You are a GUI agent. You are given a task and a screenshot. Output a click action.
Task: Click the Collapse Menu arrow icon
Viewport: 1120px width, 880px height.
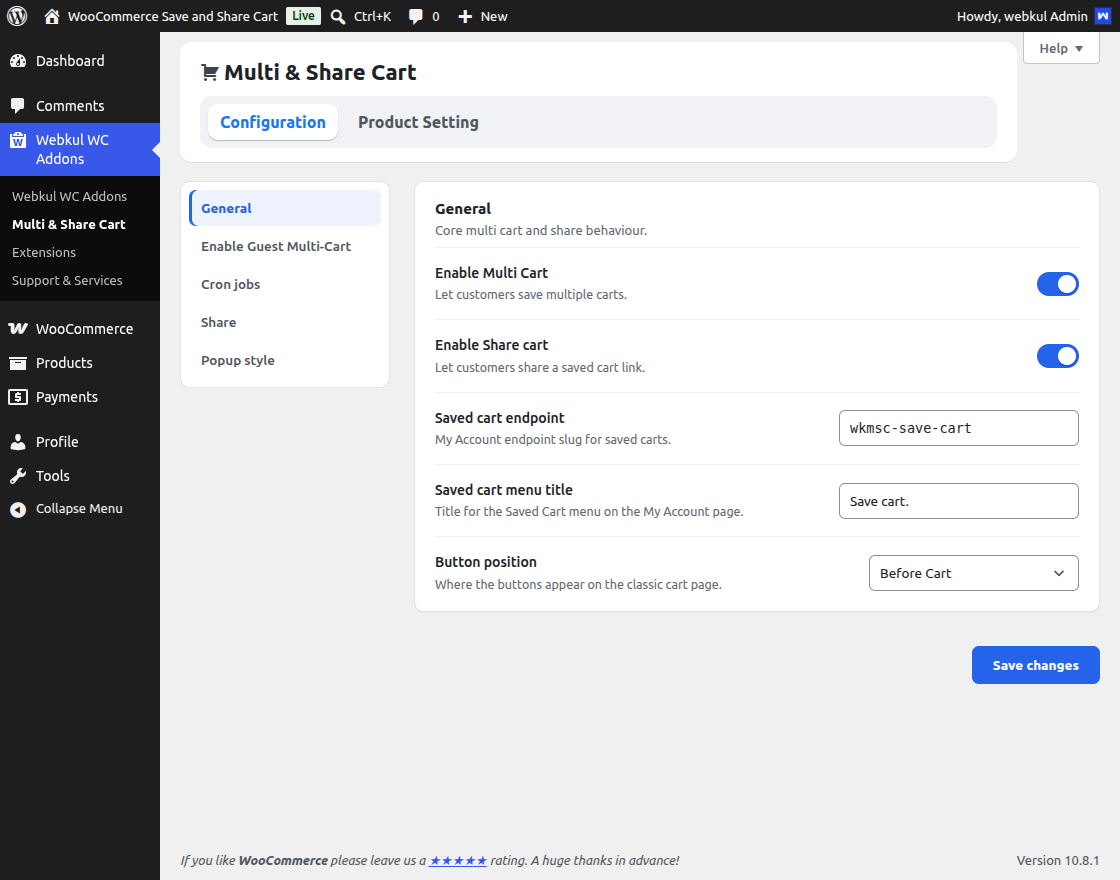tap(18, 509)
